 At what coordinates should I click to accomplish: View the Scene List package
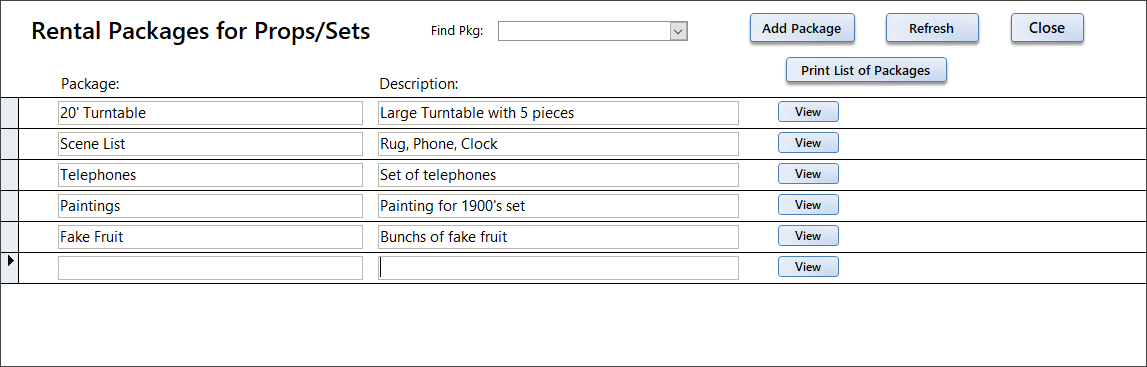tap(808, 143)
